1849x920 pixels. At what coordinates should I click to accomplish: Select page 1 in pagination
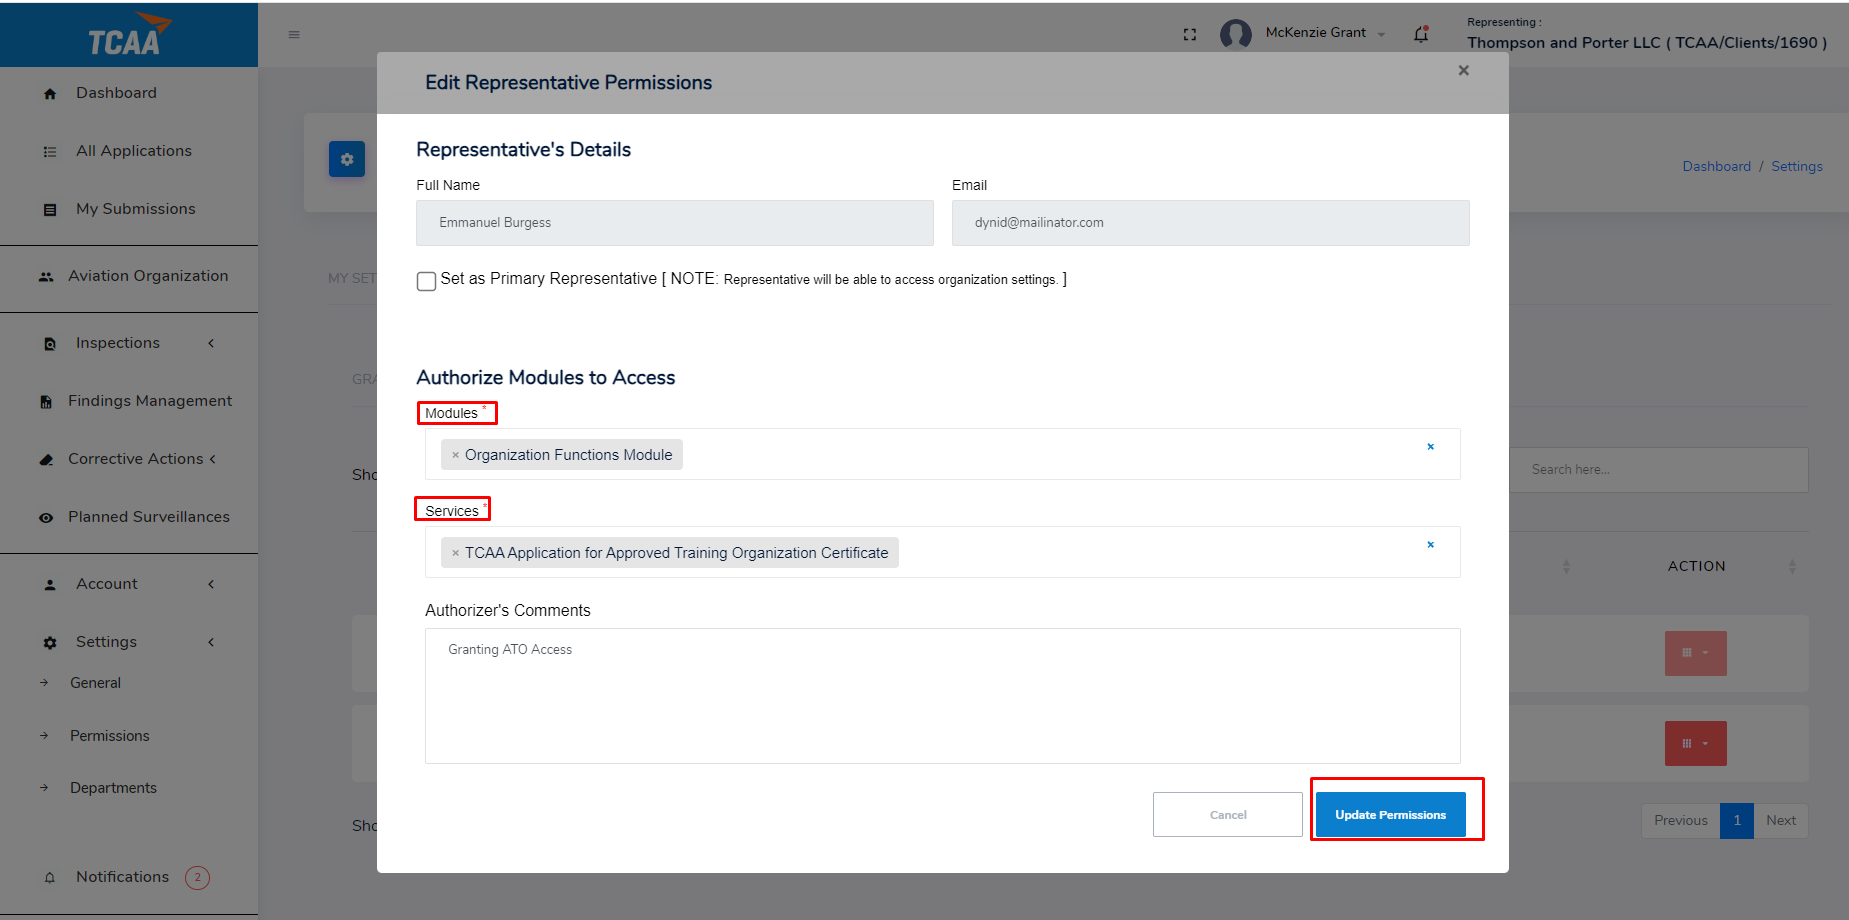[x=1737, y=821]
